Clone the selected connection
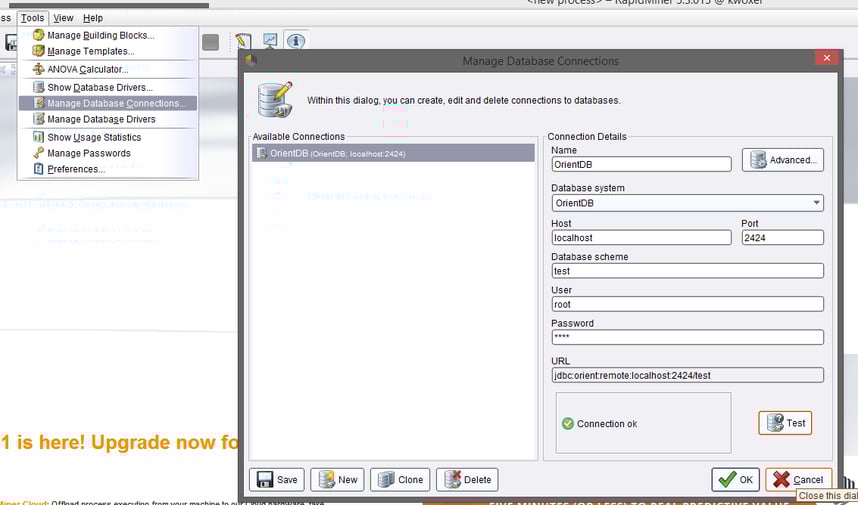858x505 pixels. 400,479
